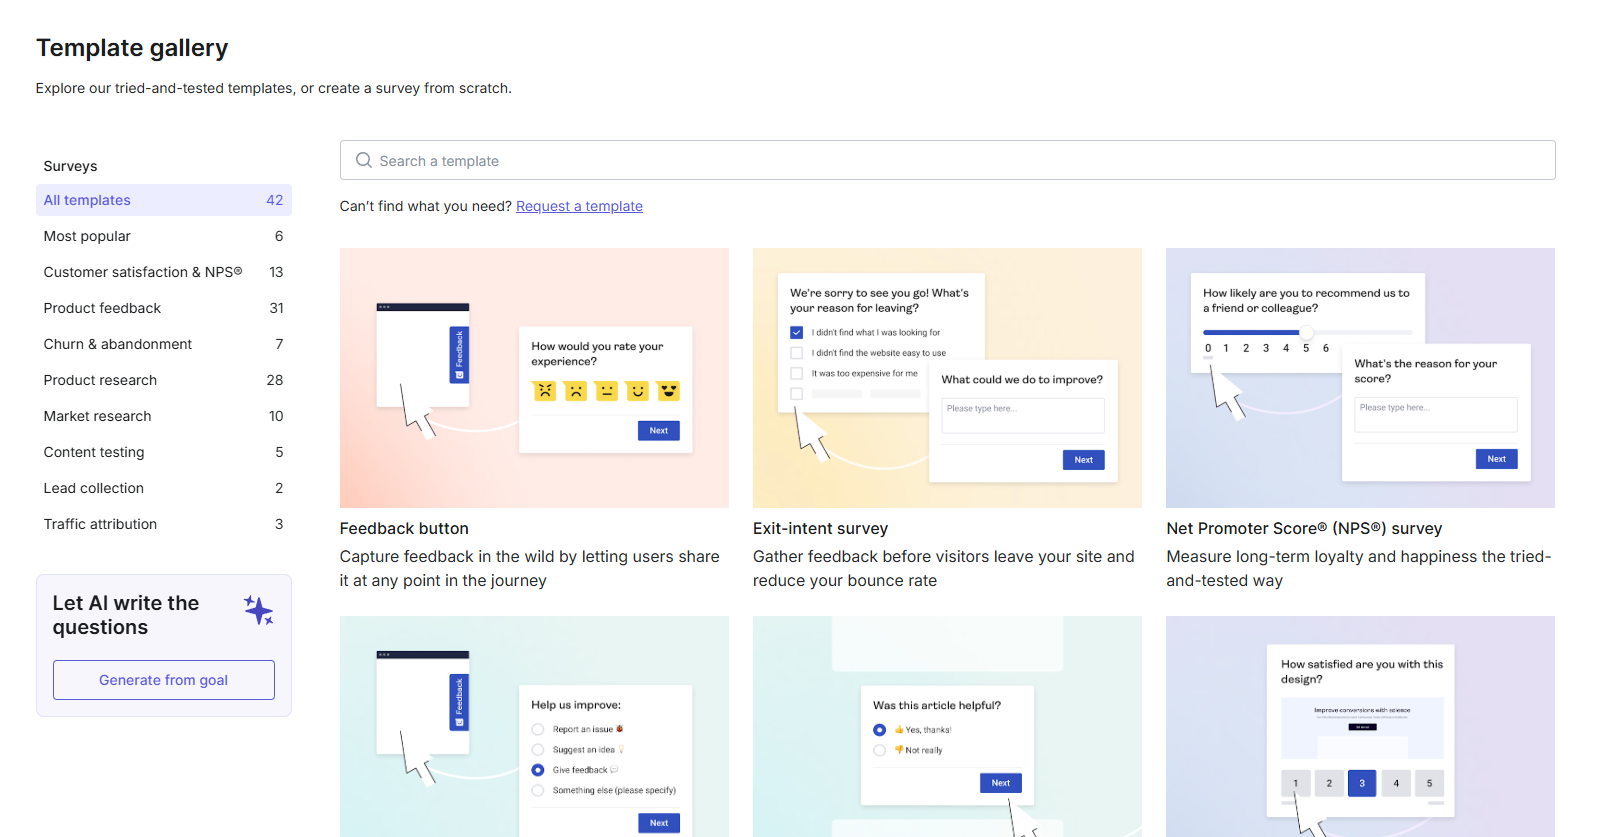The image size is (1609, 837).
Task: Open the Exit-intent survey template thumbnail
Action: 947,378
